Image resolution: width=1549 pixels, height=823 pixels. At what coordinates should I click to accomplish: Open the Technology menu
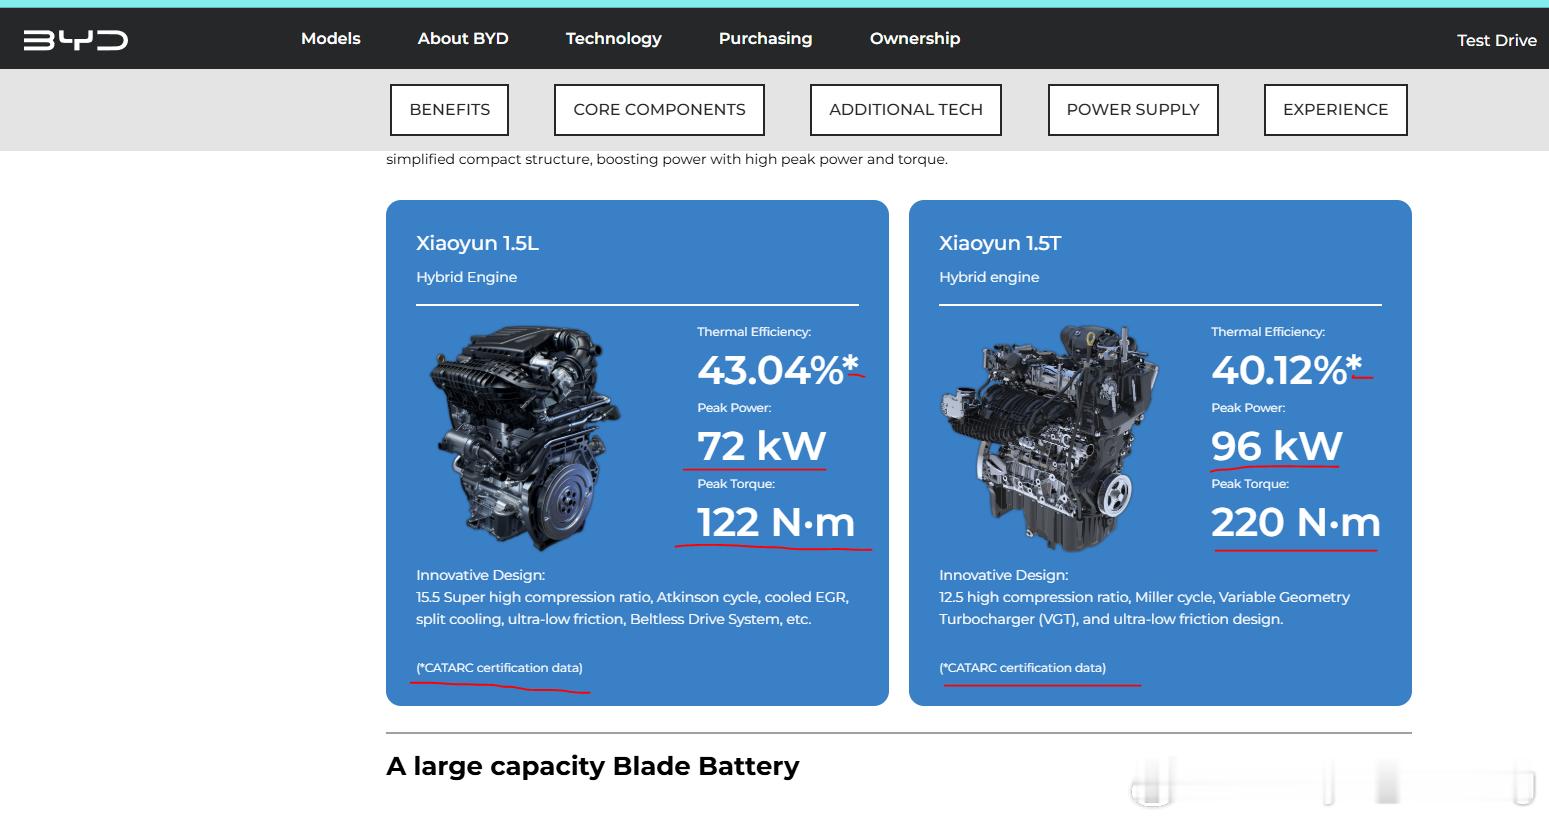pos(614,38)
